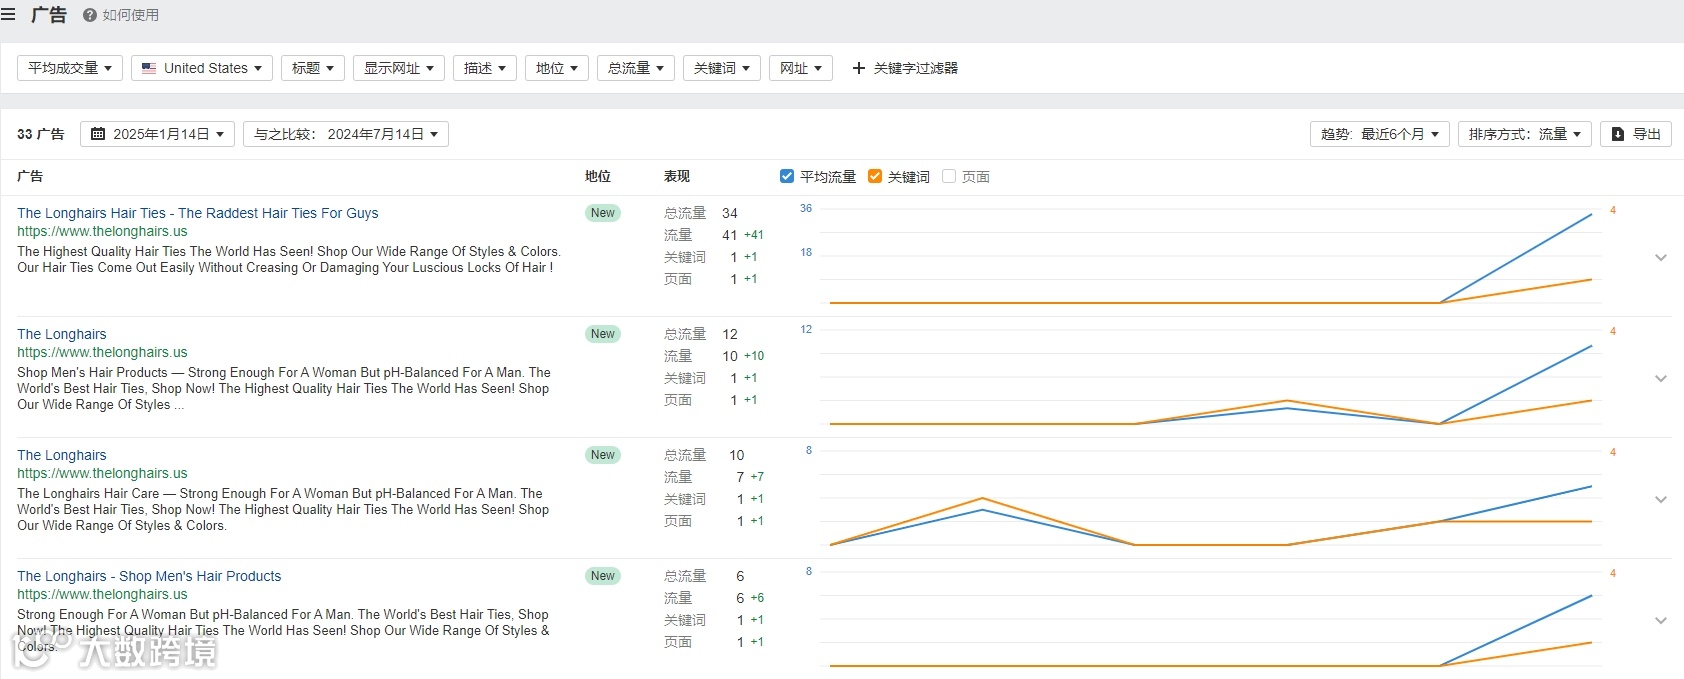Click the calendar icon beside 2025年1月14日
The height and width of the screenshot is (679, 1684).
pos(98,134)
